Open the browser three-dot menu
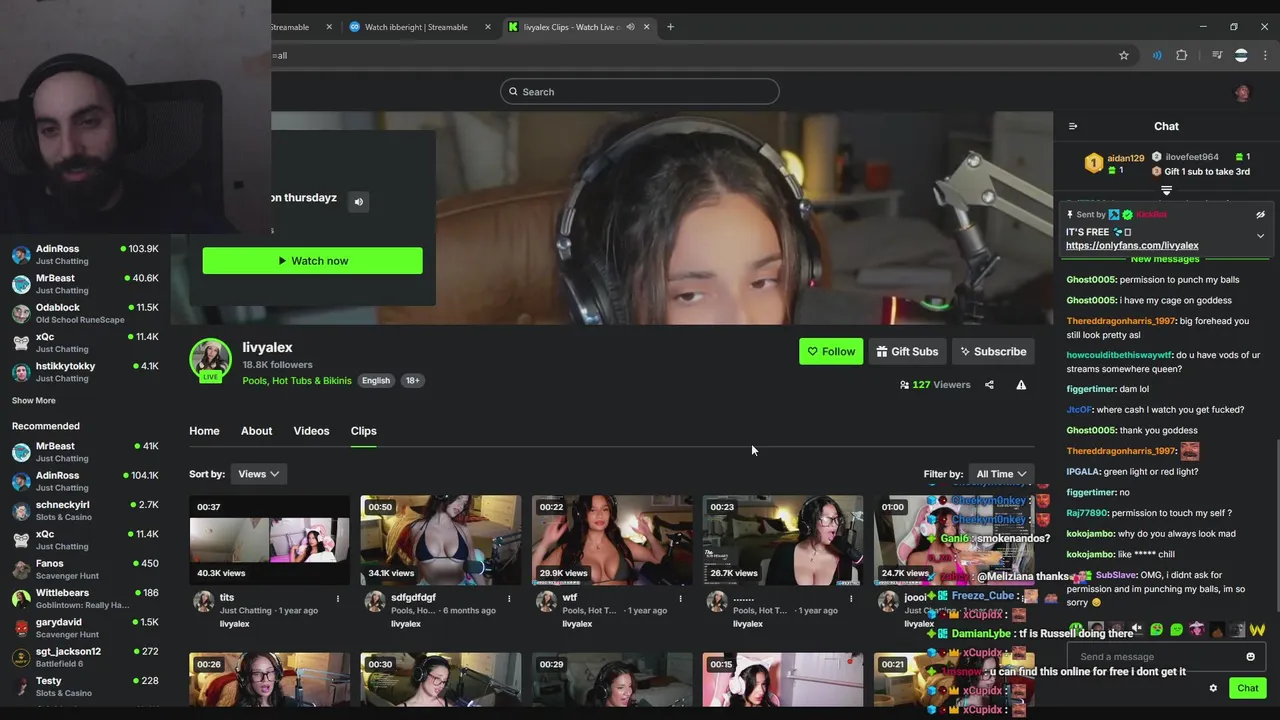The height and width of the screenshot is (720, 1280). (x=1266, y=55)
